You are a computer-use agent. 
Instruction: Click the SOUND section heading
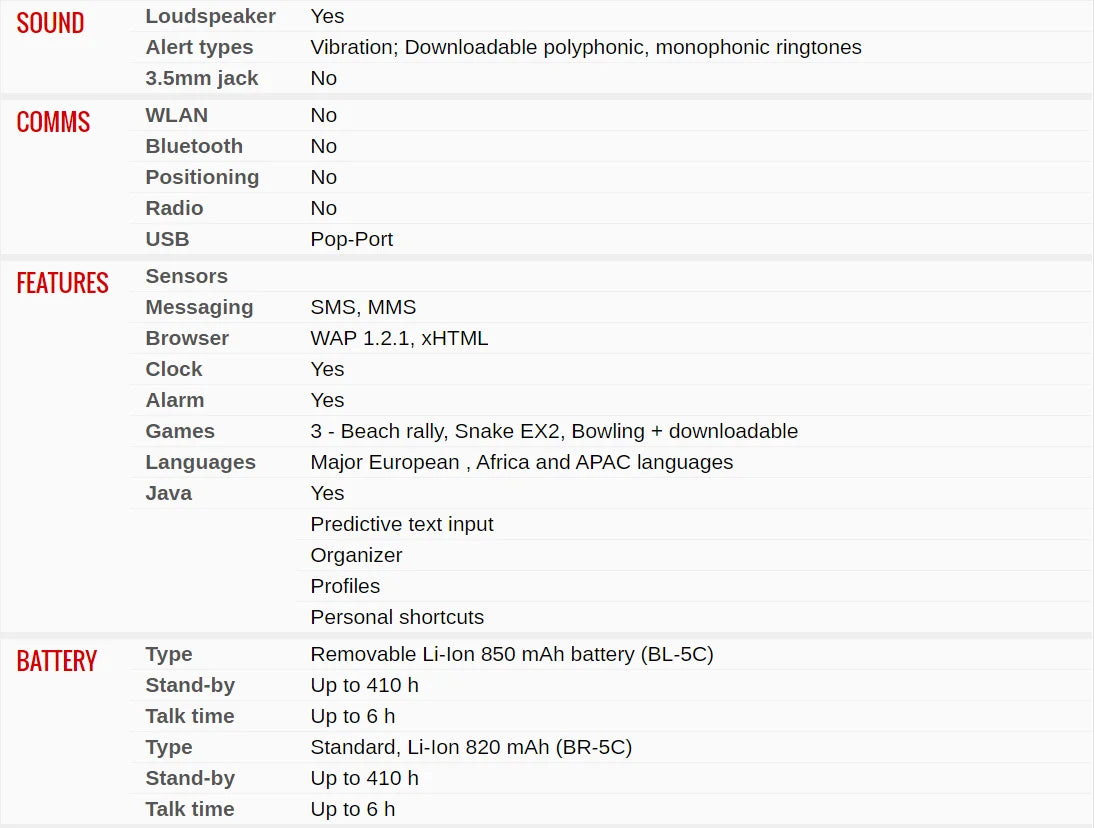tap(50, 23)
